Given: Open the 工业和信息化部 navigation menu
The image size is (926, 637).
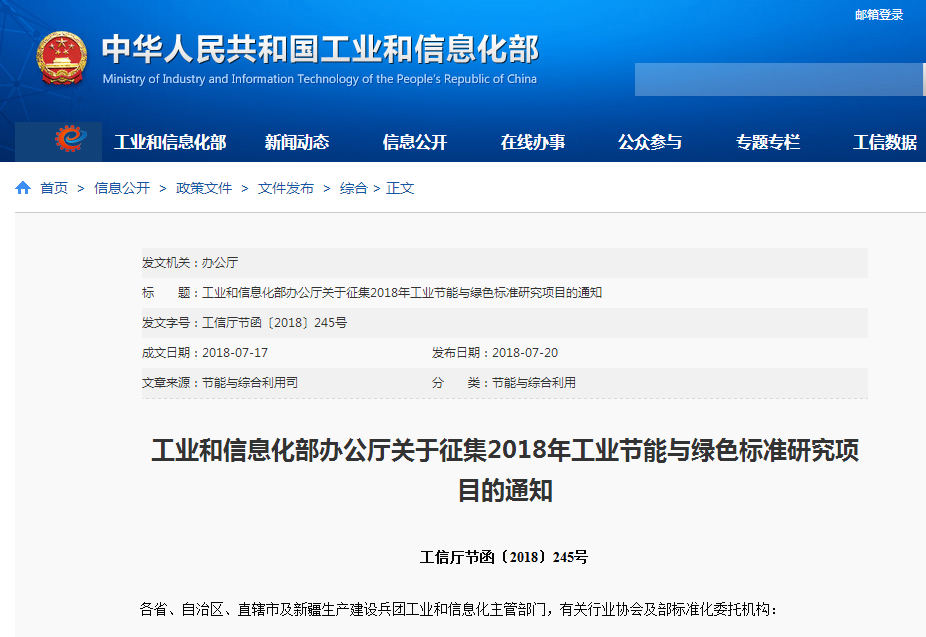Looking at the screenshot, I should pos(170,142).
